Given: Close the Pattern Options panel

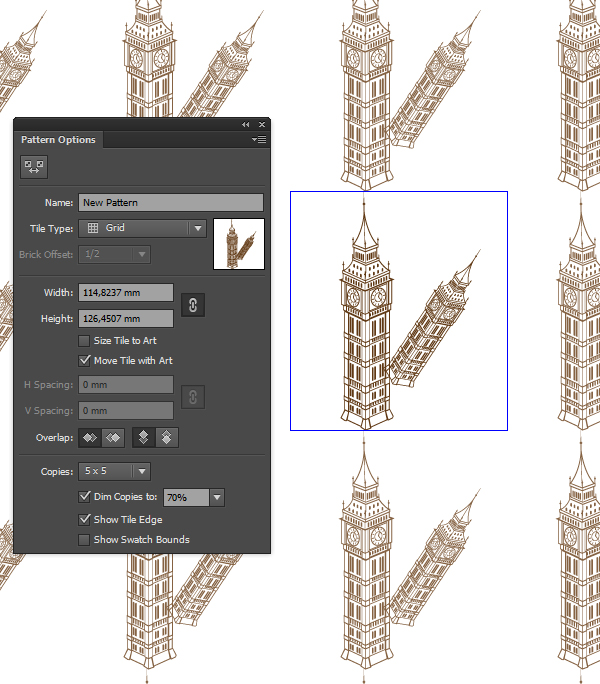Looking at the screenshot, I should (x=262, y=125).
